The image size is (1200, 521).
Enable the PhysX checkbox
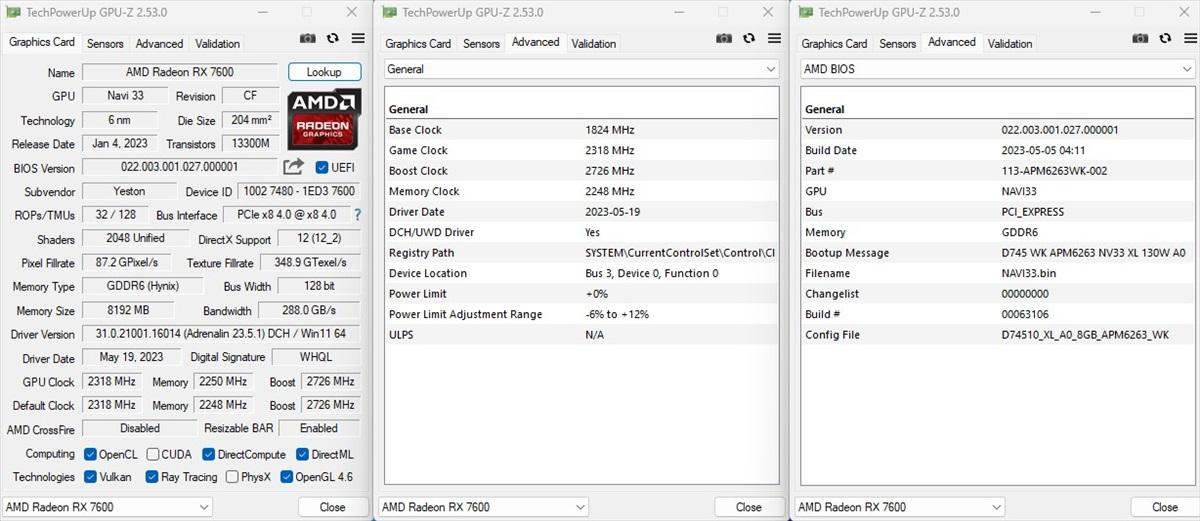[232, 477]
